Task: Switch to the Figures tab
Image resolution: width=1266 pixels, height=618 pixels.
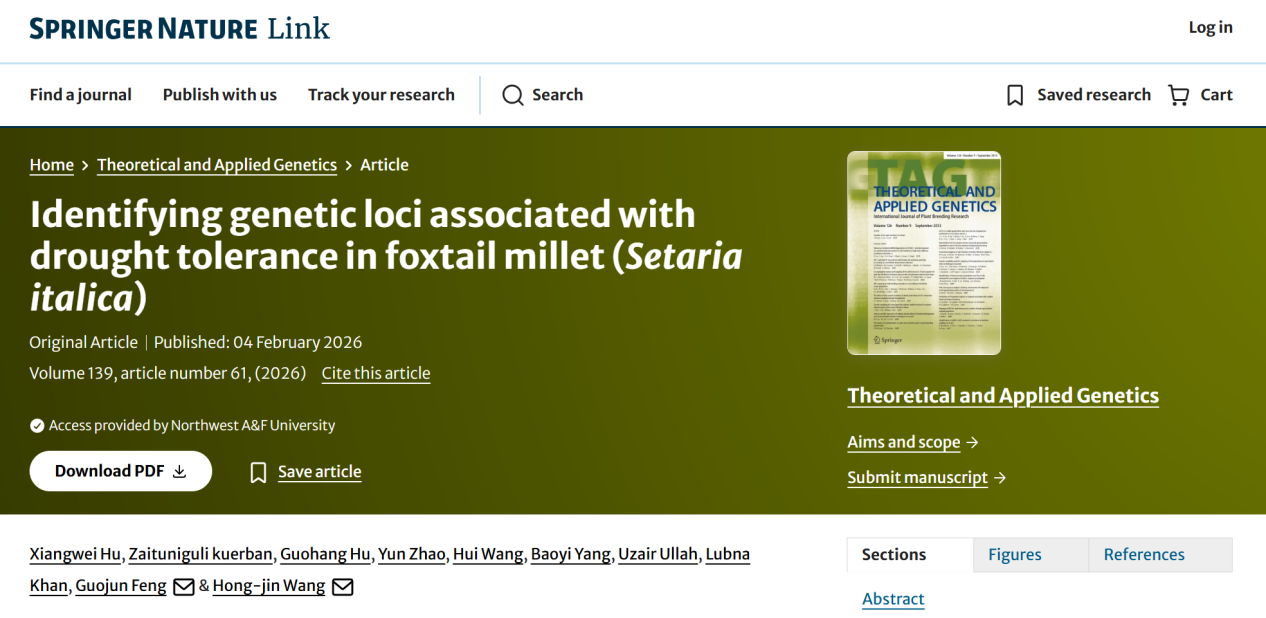Action: 1014,554
